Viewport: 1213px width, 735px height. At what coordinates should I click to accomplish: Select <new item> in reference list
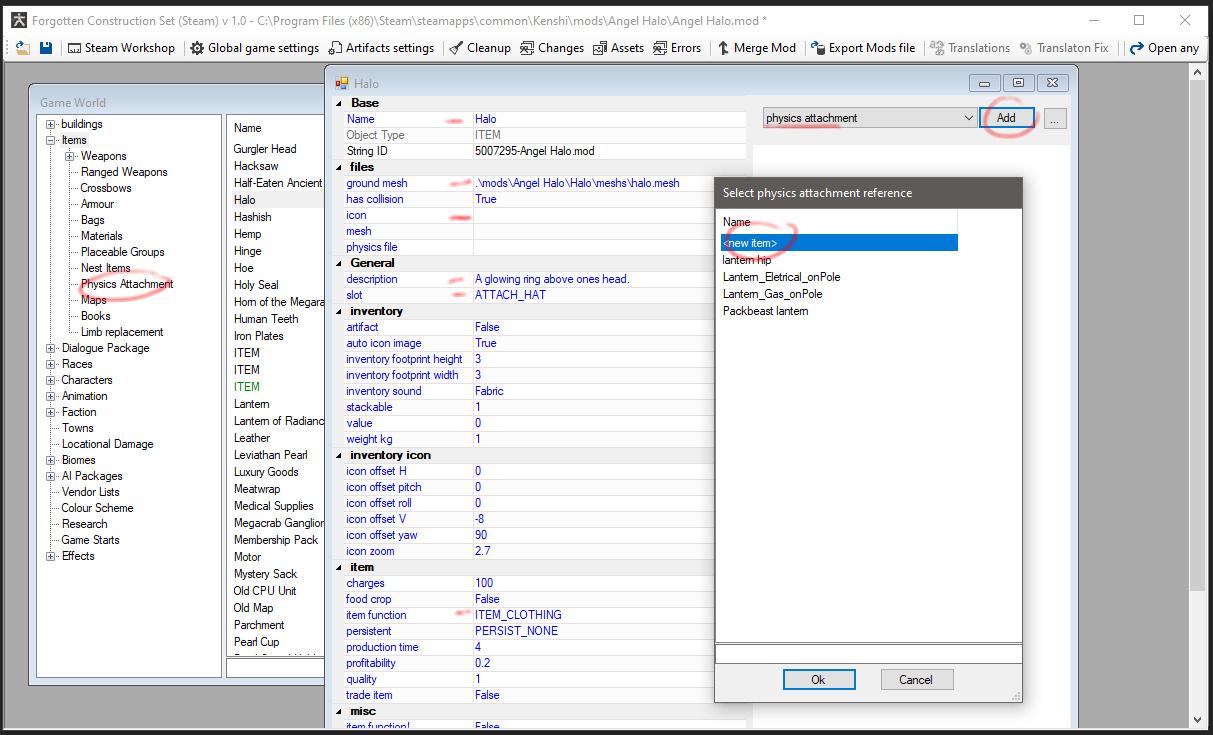click(x=839, y=243)
